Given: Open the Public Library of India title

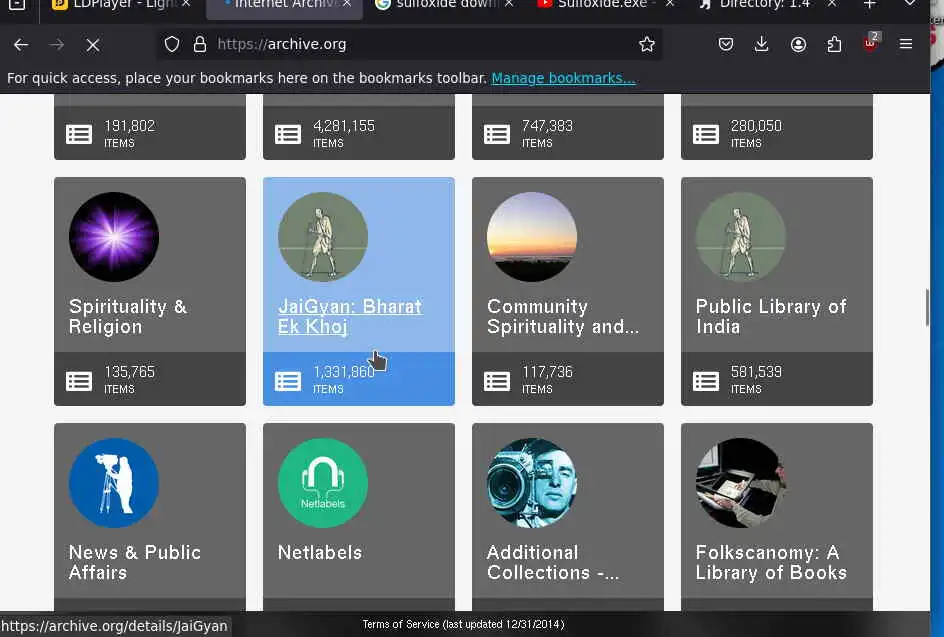Looking at the screenshot, I should 771,316.
